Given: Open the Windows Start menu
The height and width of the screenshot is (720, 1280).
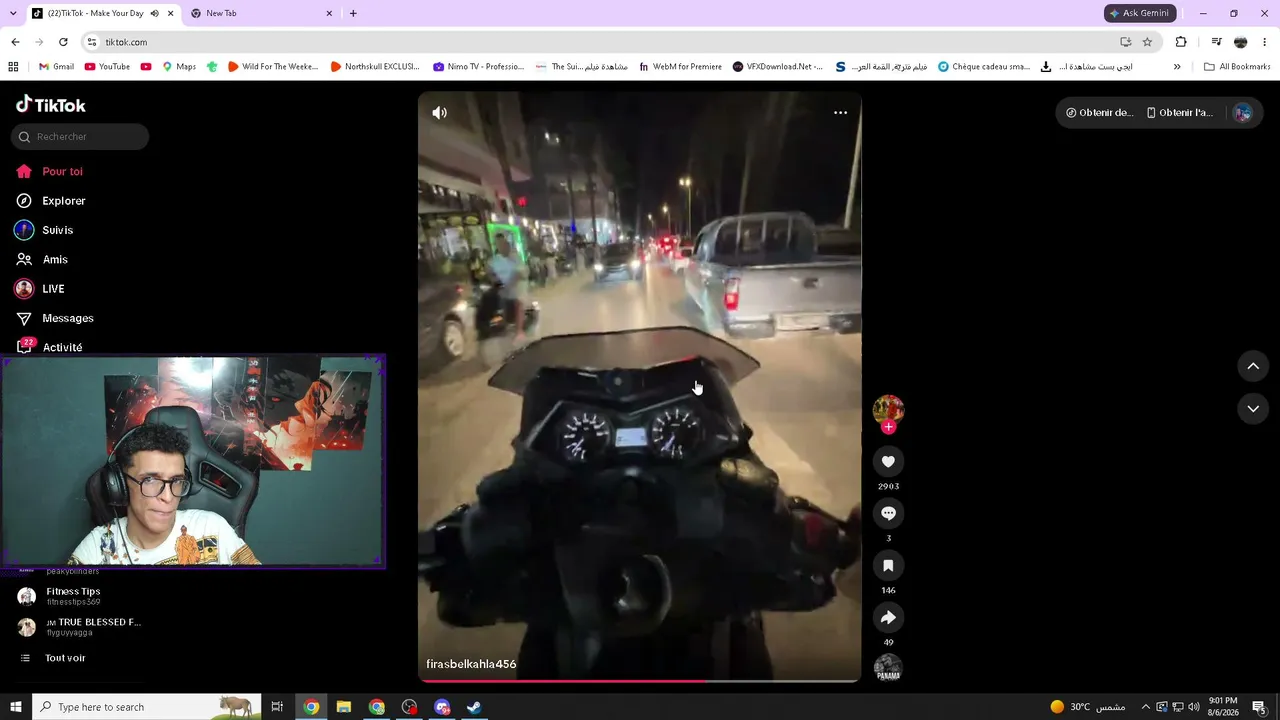Looking at the screenshot, I should (x=16, y=707).
